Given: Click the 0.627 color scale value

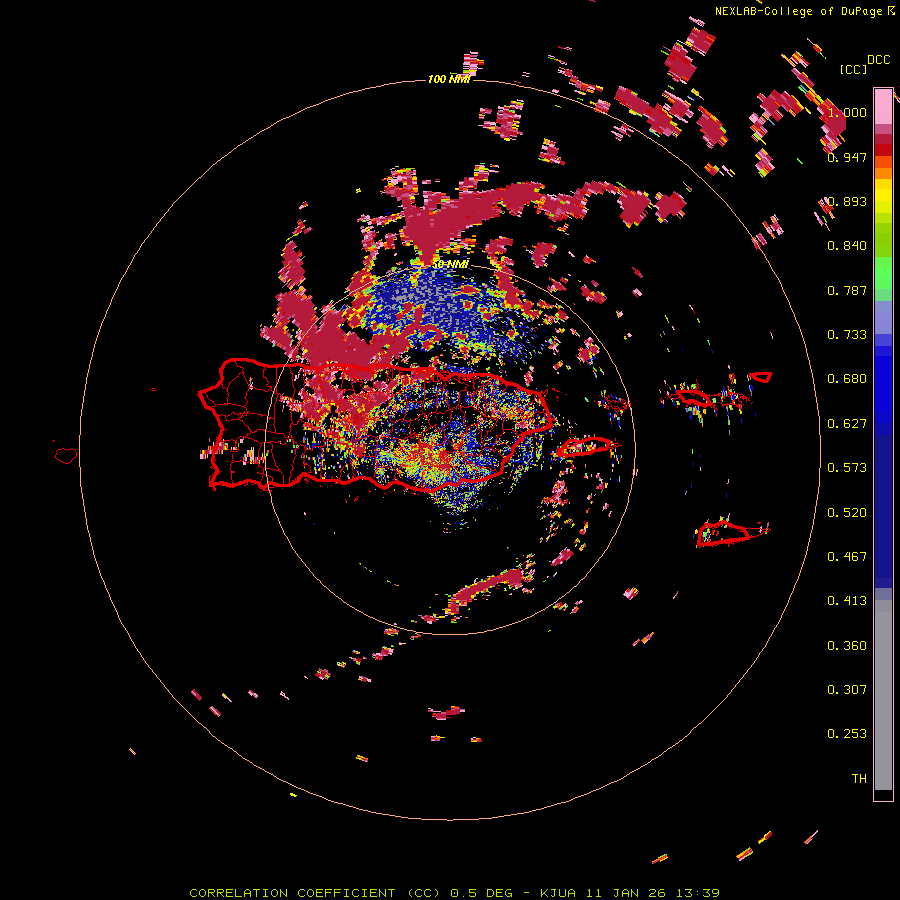Looking at the screenshot, I should coord(847,424).
